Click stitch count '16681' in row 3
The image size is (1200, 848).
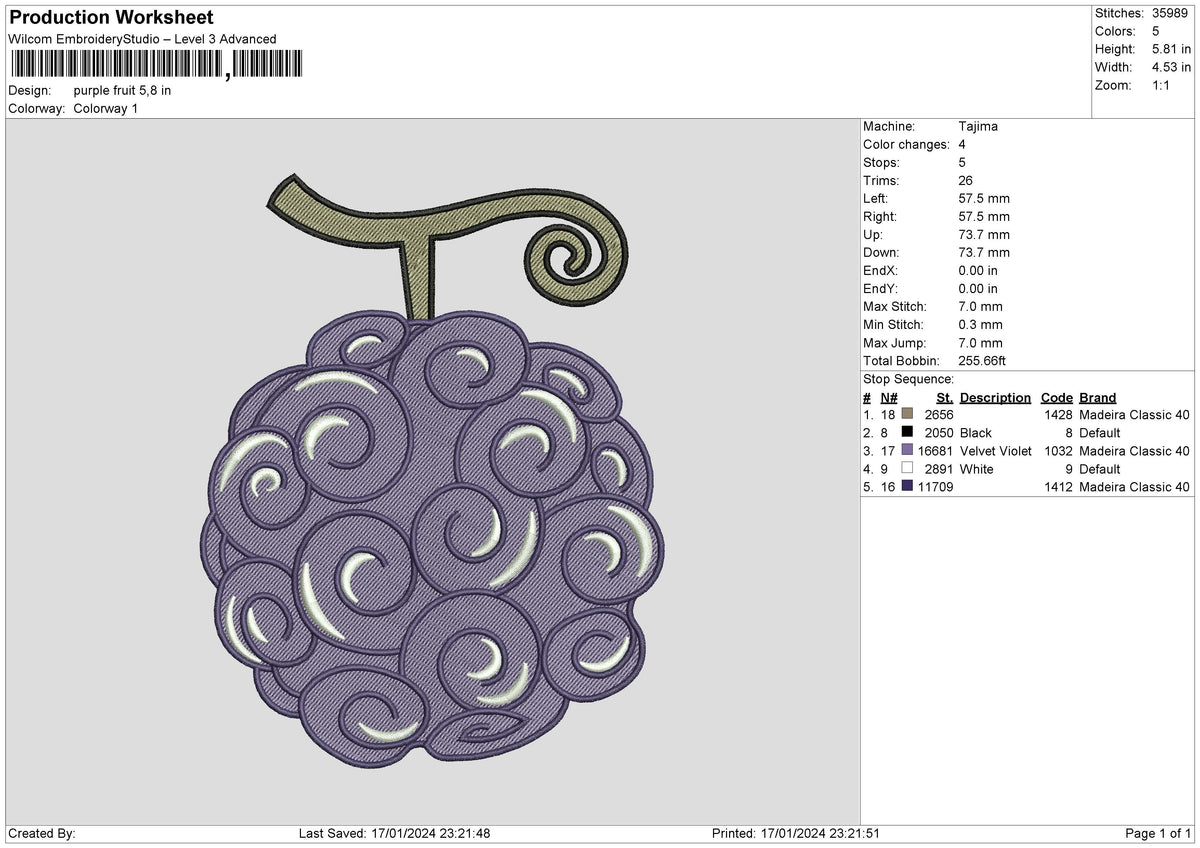(x=936, y=451)
